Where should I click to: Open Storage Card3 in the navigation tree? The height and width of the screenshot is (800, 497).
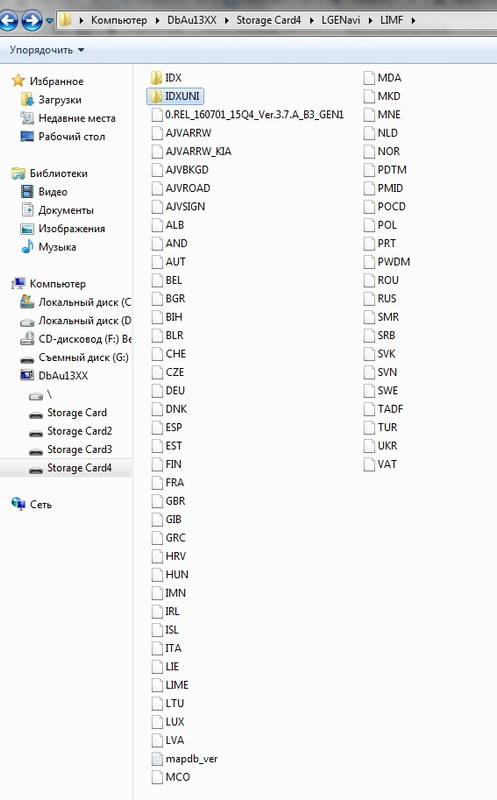80,449
